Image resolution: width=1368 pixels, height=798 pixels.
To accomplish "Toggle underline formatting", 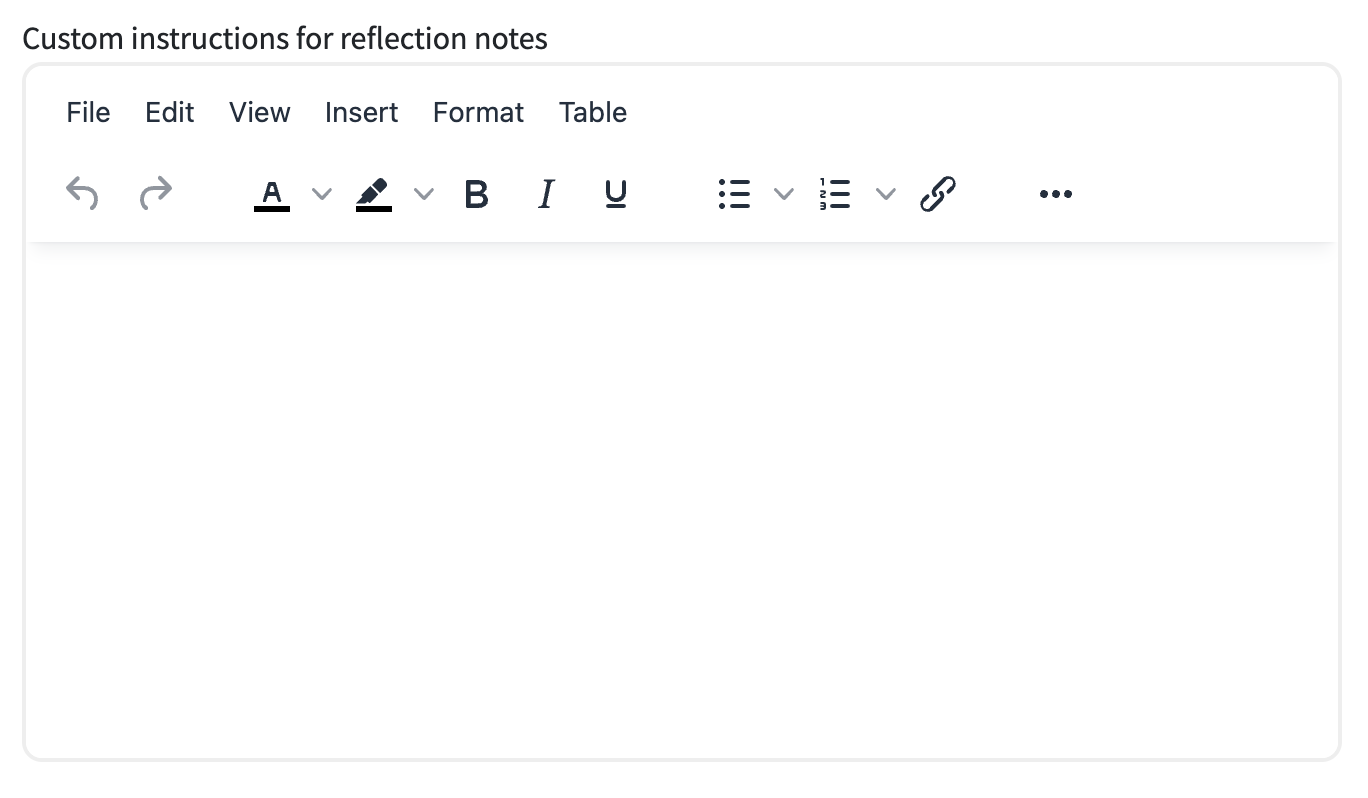I will click(x=616, y=193).
